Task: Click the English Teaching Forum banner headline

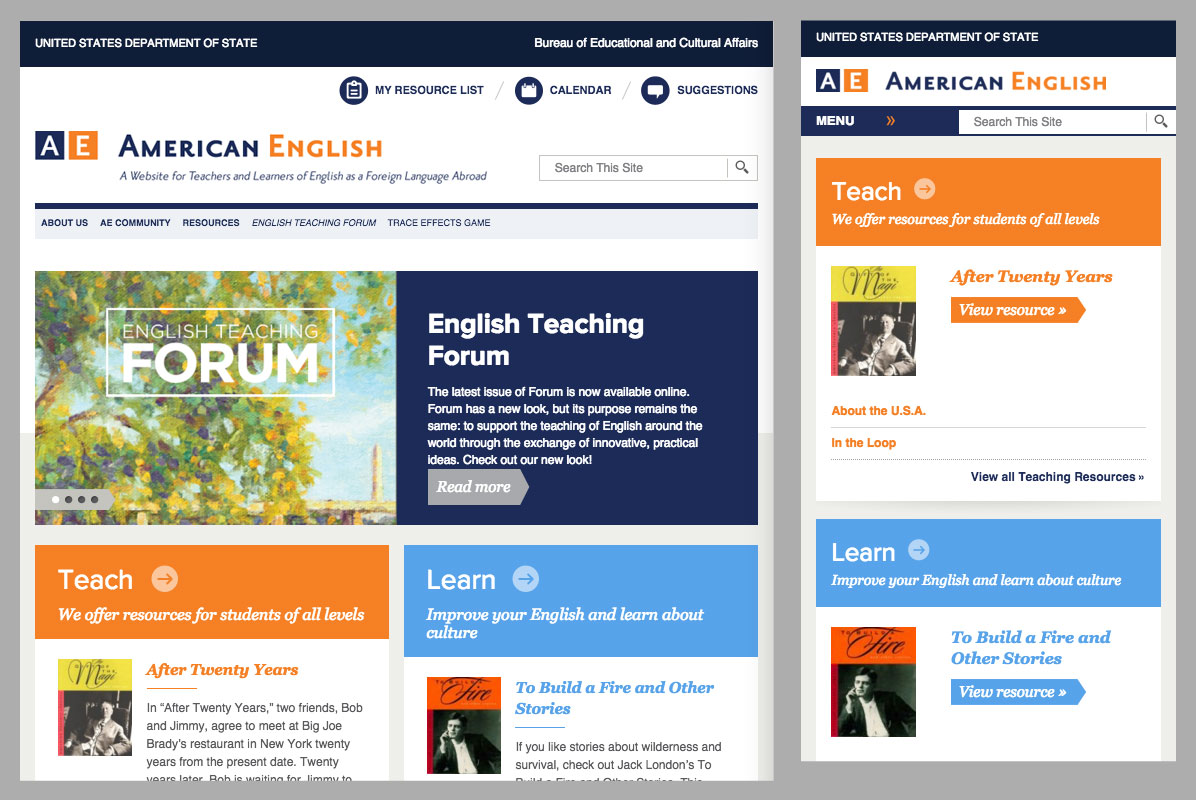Action: click(x=535, y=339)
